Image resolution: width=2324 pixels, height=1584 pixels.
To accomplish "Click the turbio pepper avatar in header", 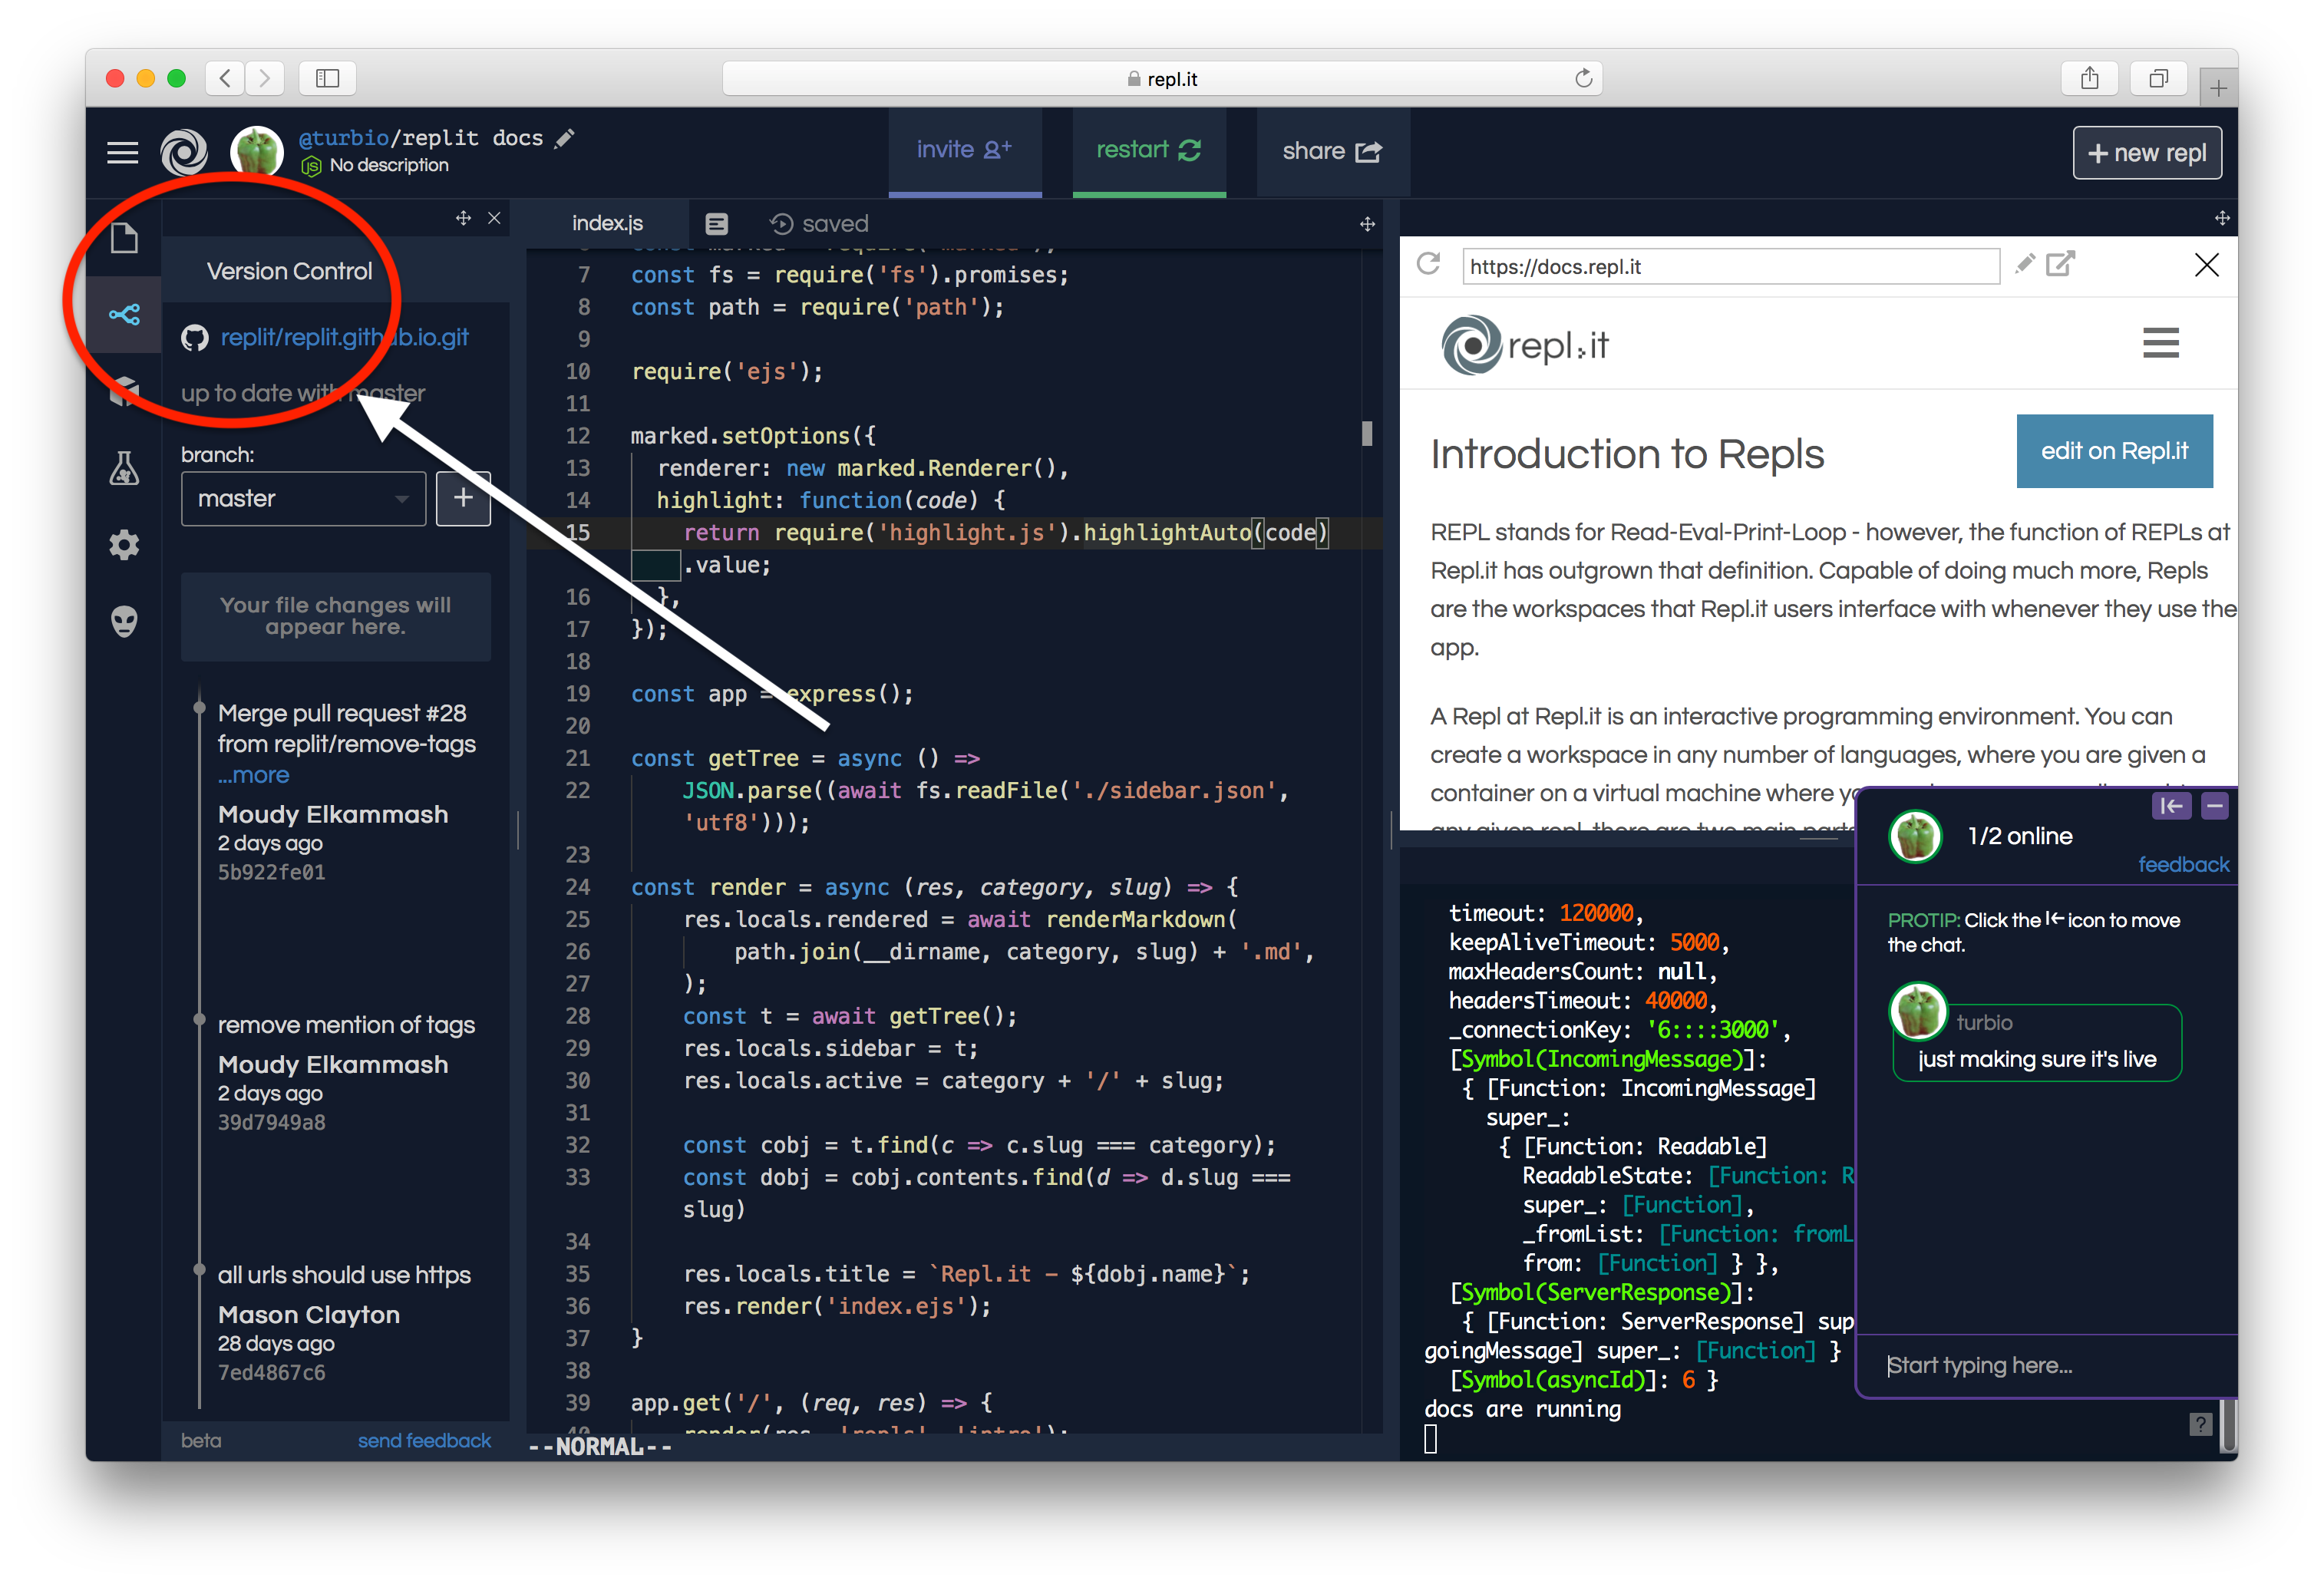I will [x=257, y=151].
